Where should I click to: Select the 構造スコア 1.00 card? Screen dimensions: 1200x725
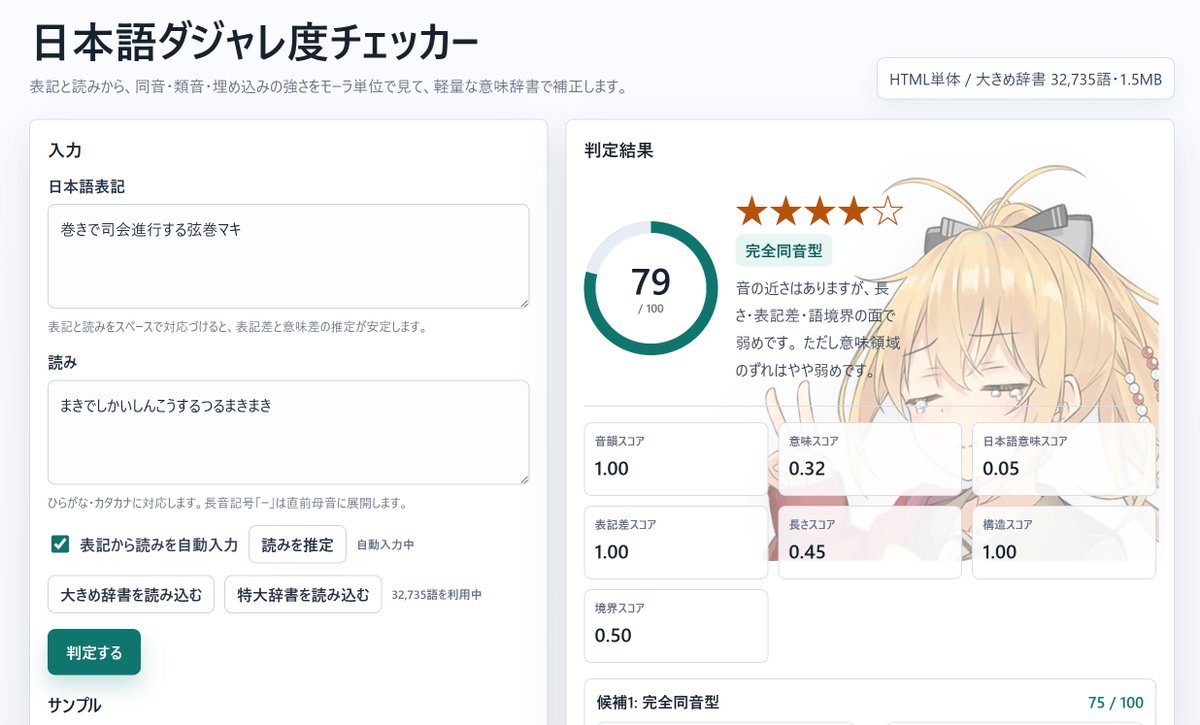pyautogui.click(x=1064, y=542)
